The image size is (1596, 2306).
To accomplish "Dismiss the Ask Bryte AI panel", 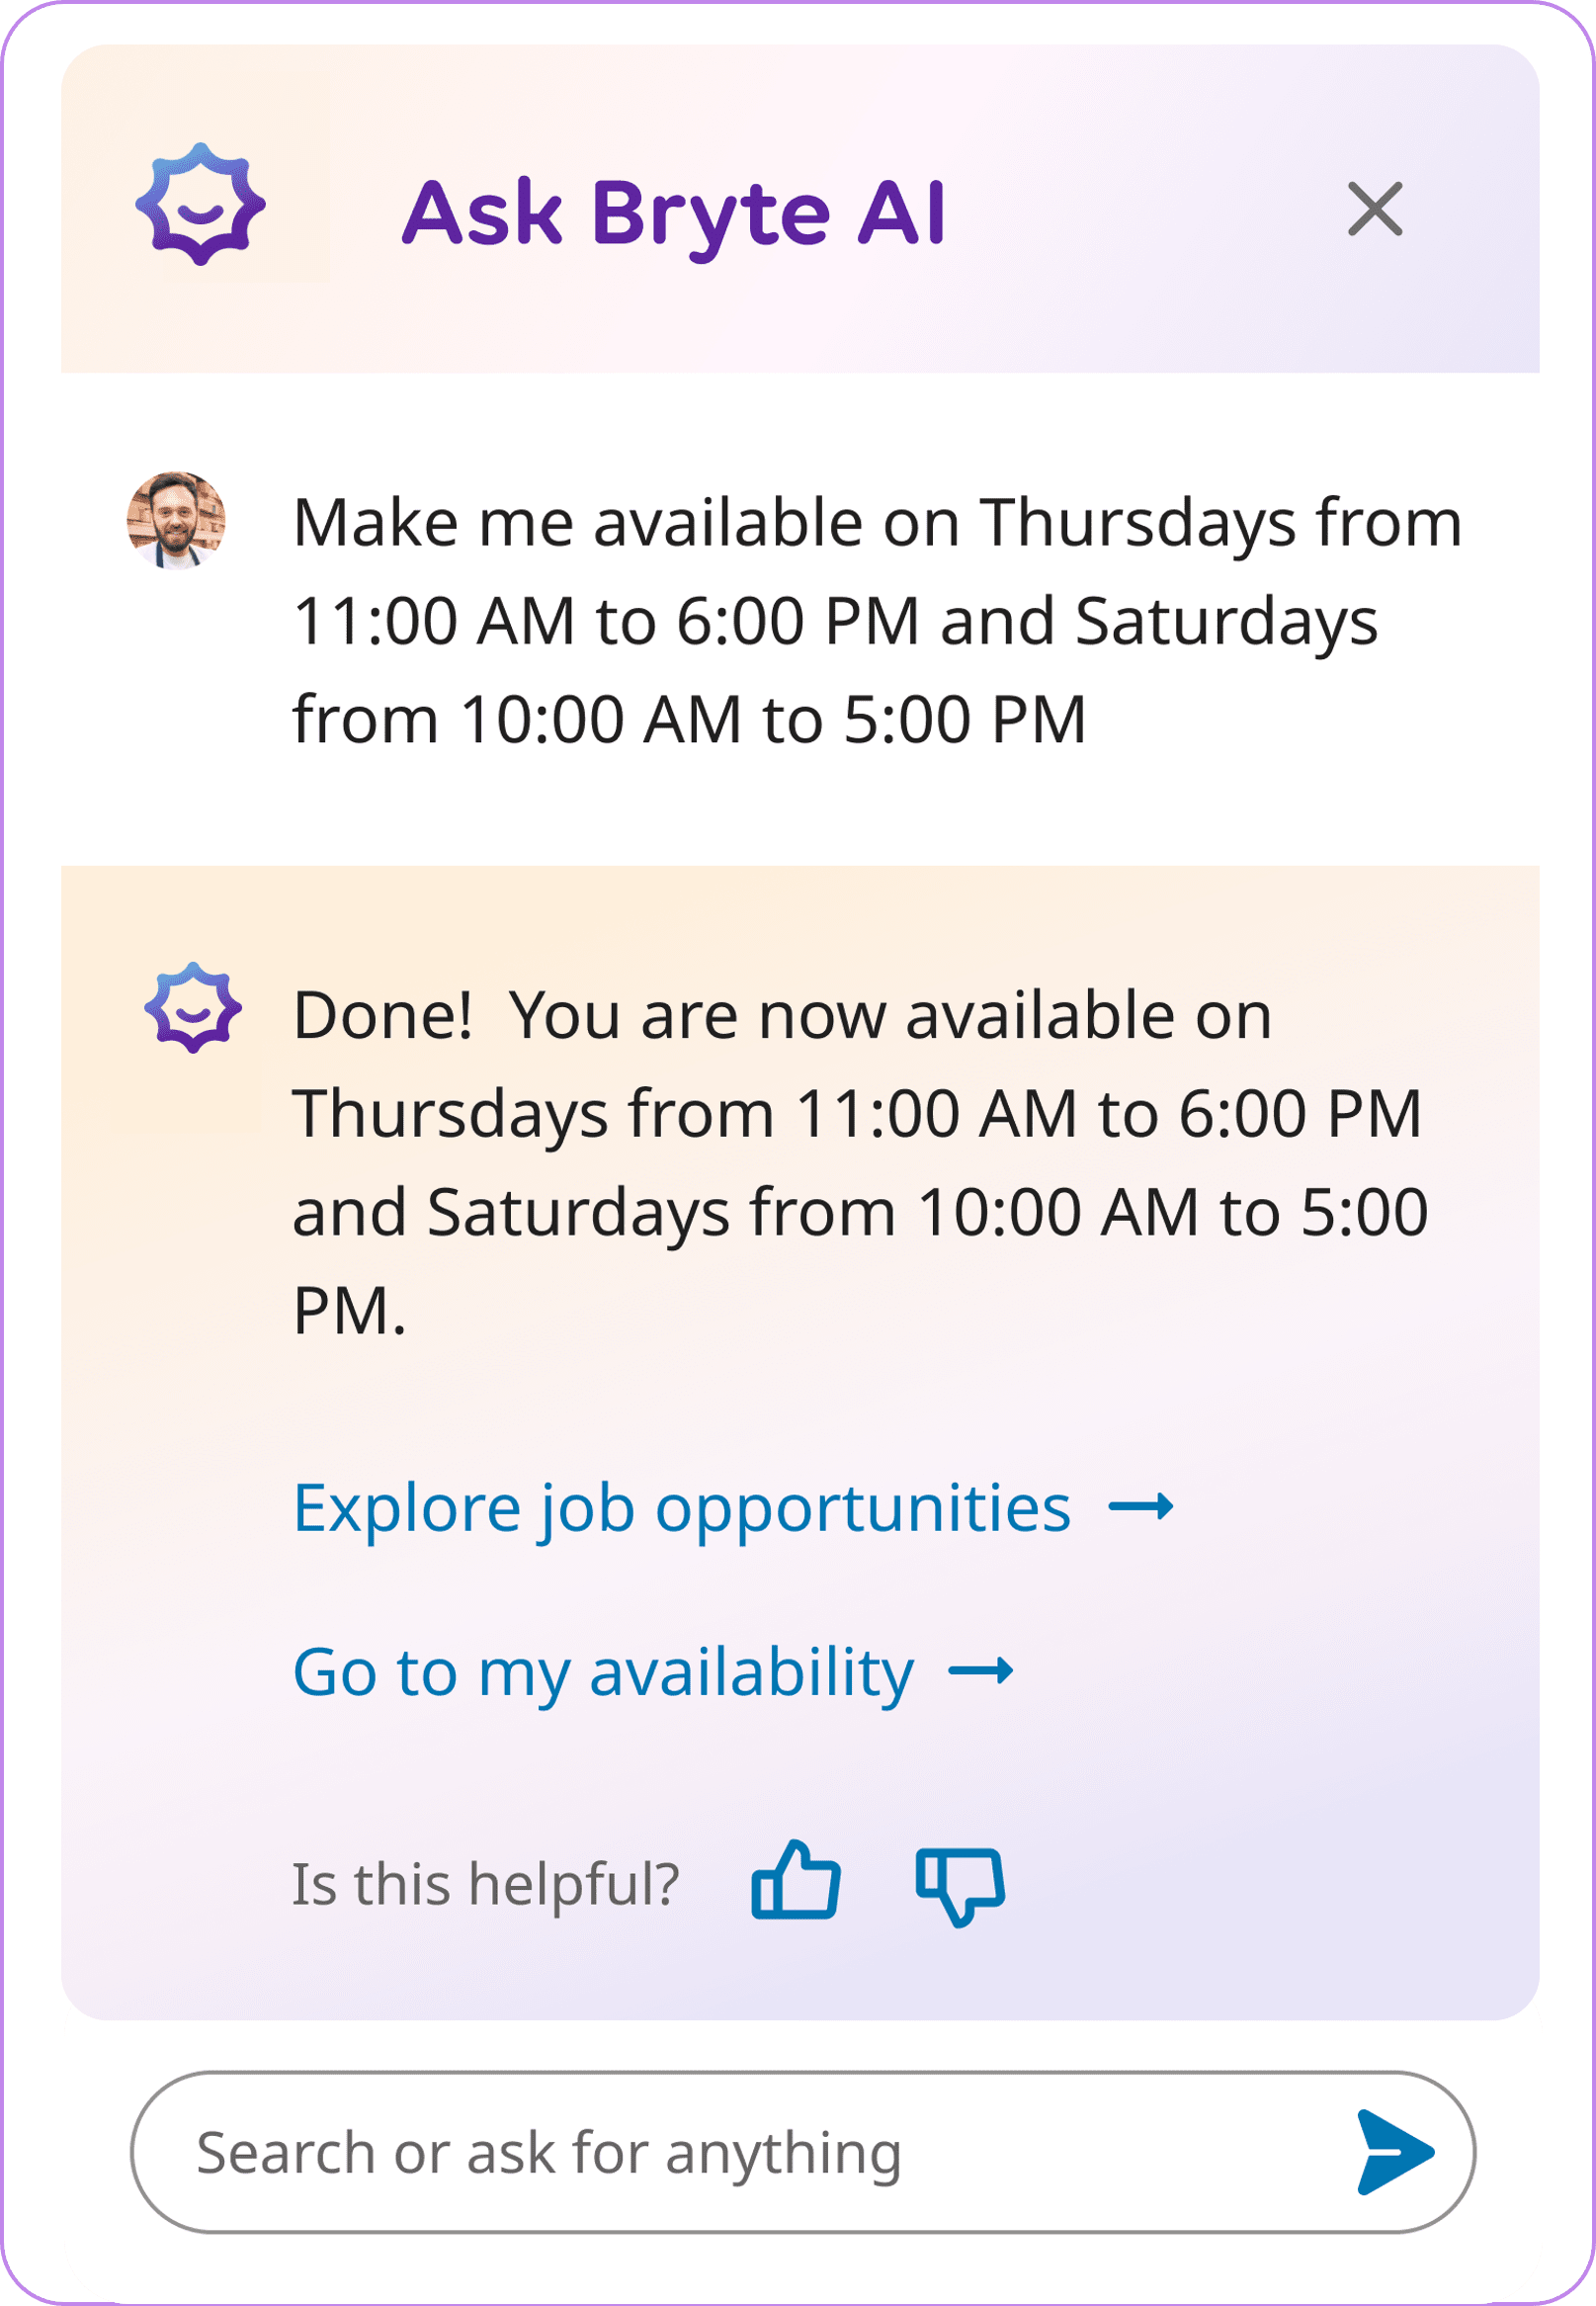I will coord(1375,210).
